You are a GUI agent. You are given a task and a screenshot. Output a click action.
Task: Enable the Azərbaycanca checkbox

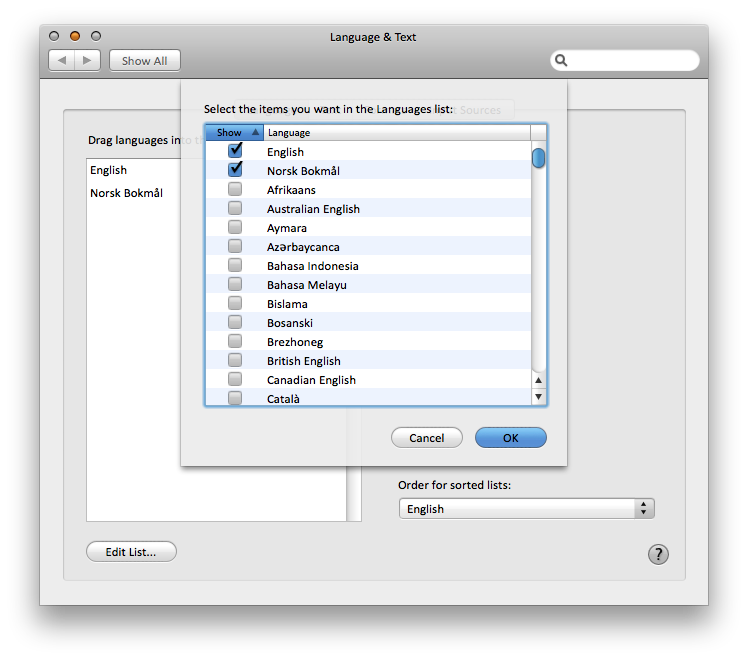point(235,246)
